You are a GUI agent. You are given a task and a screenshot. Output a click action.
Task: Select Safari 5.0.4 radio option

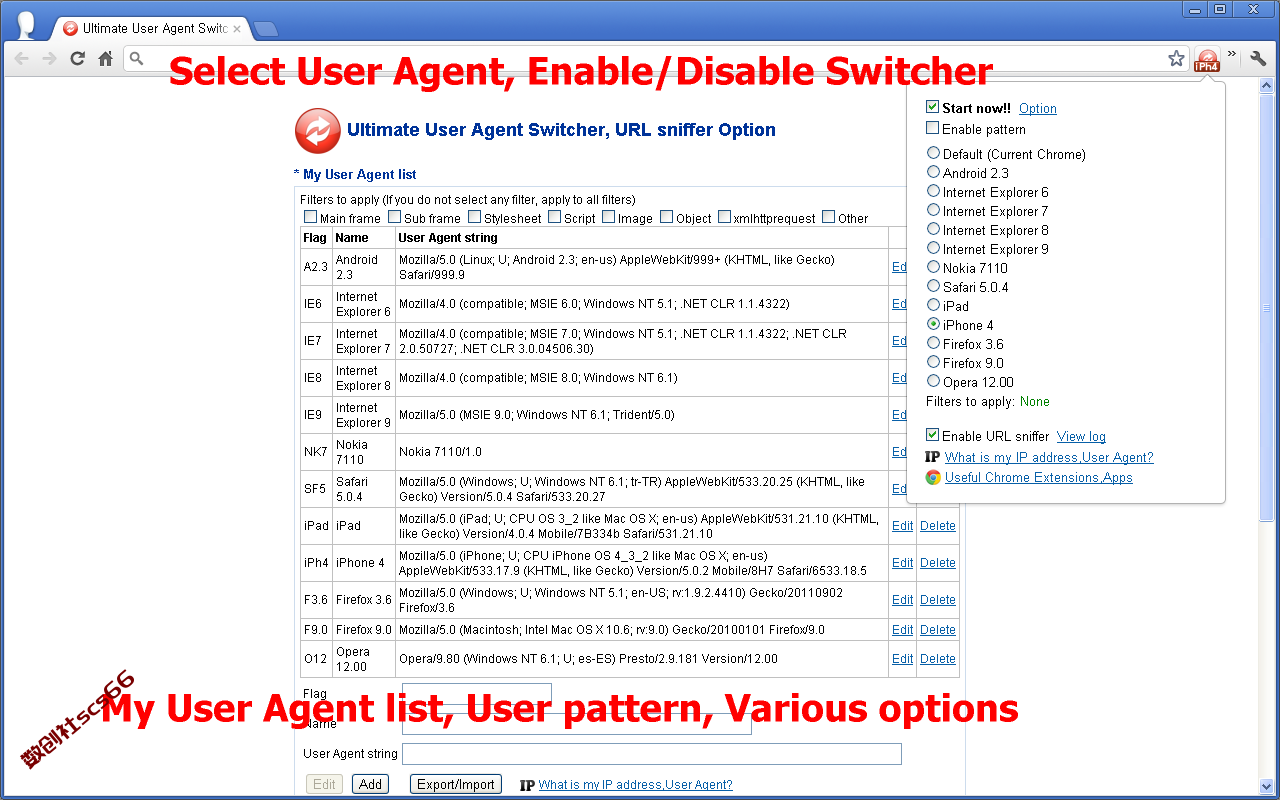pos(933,286)
